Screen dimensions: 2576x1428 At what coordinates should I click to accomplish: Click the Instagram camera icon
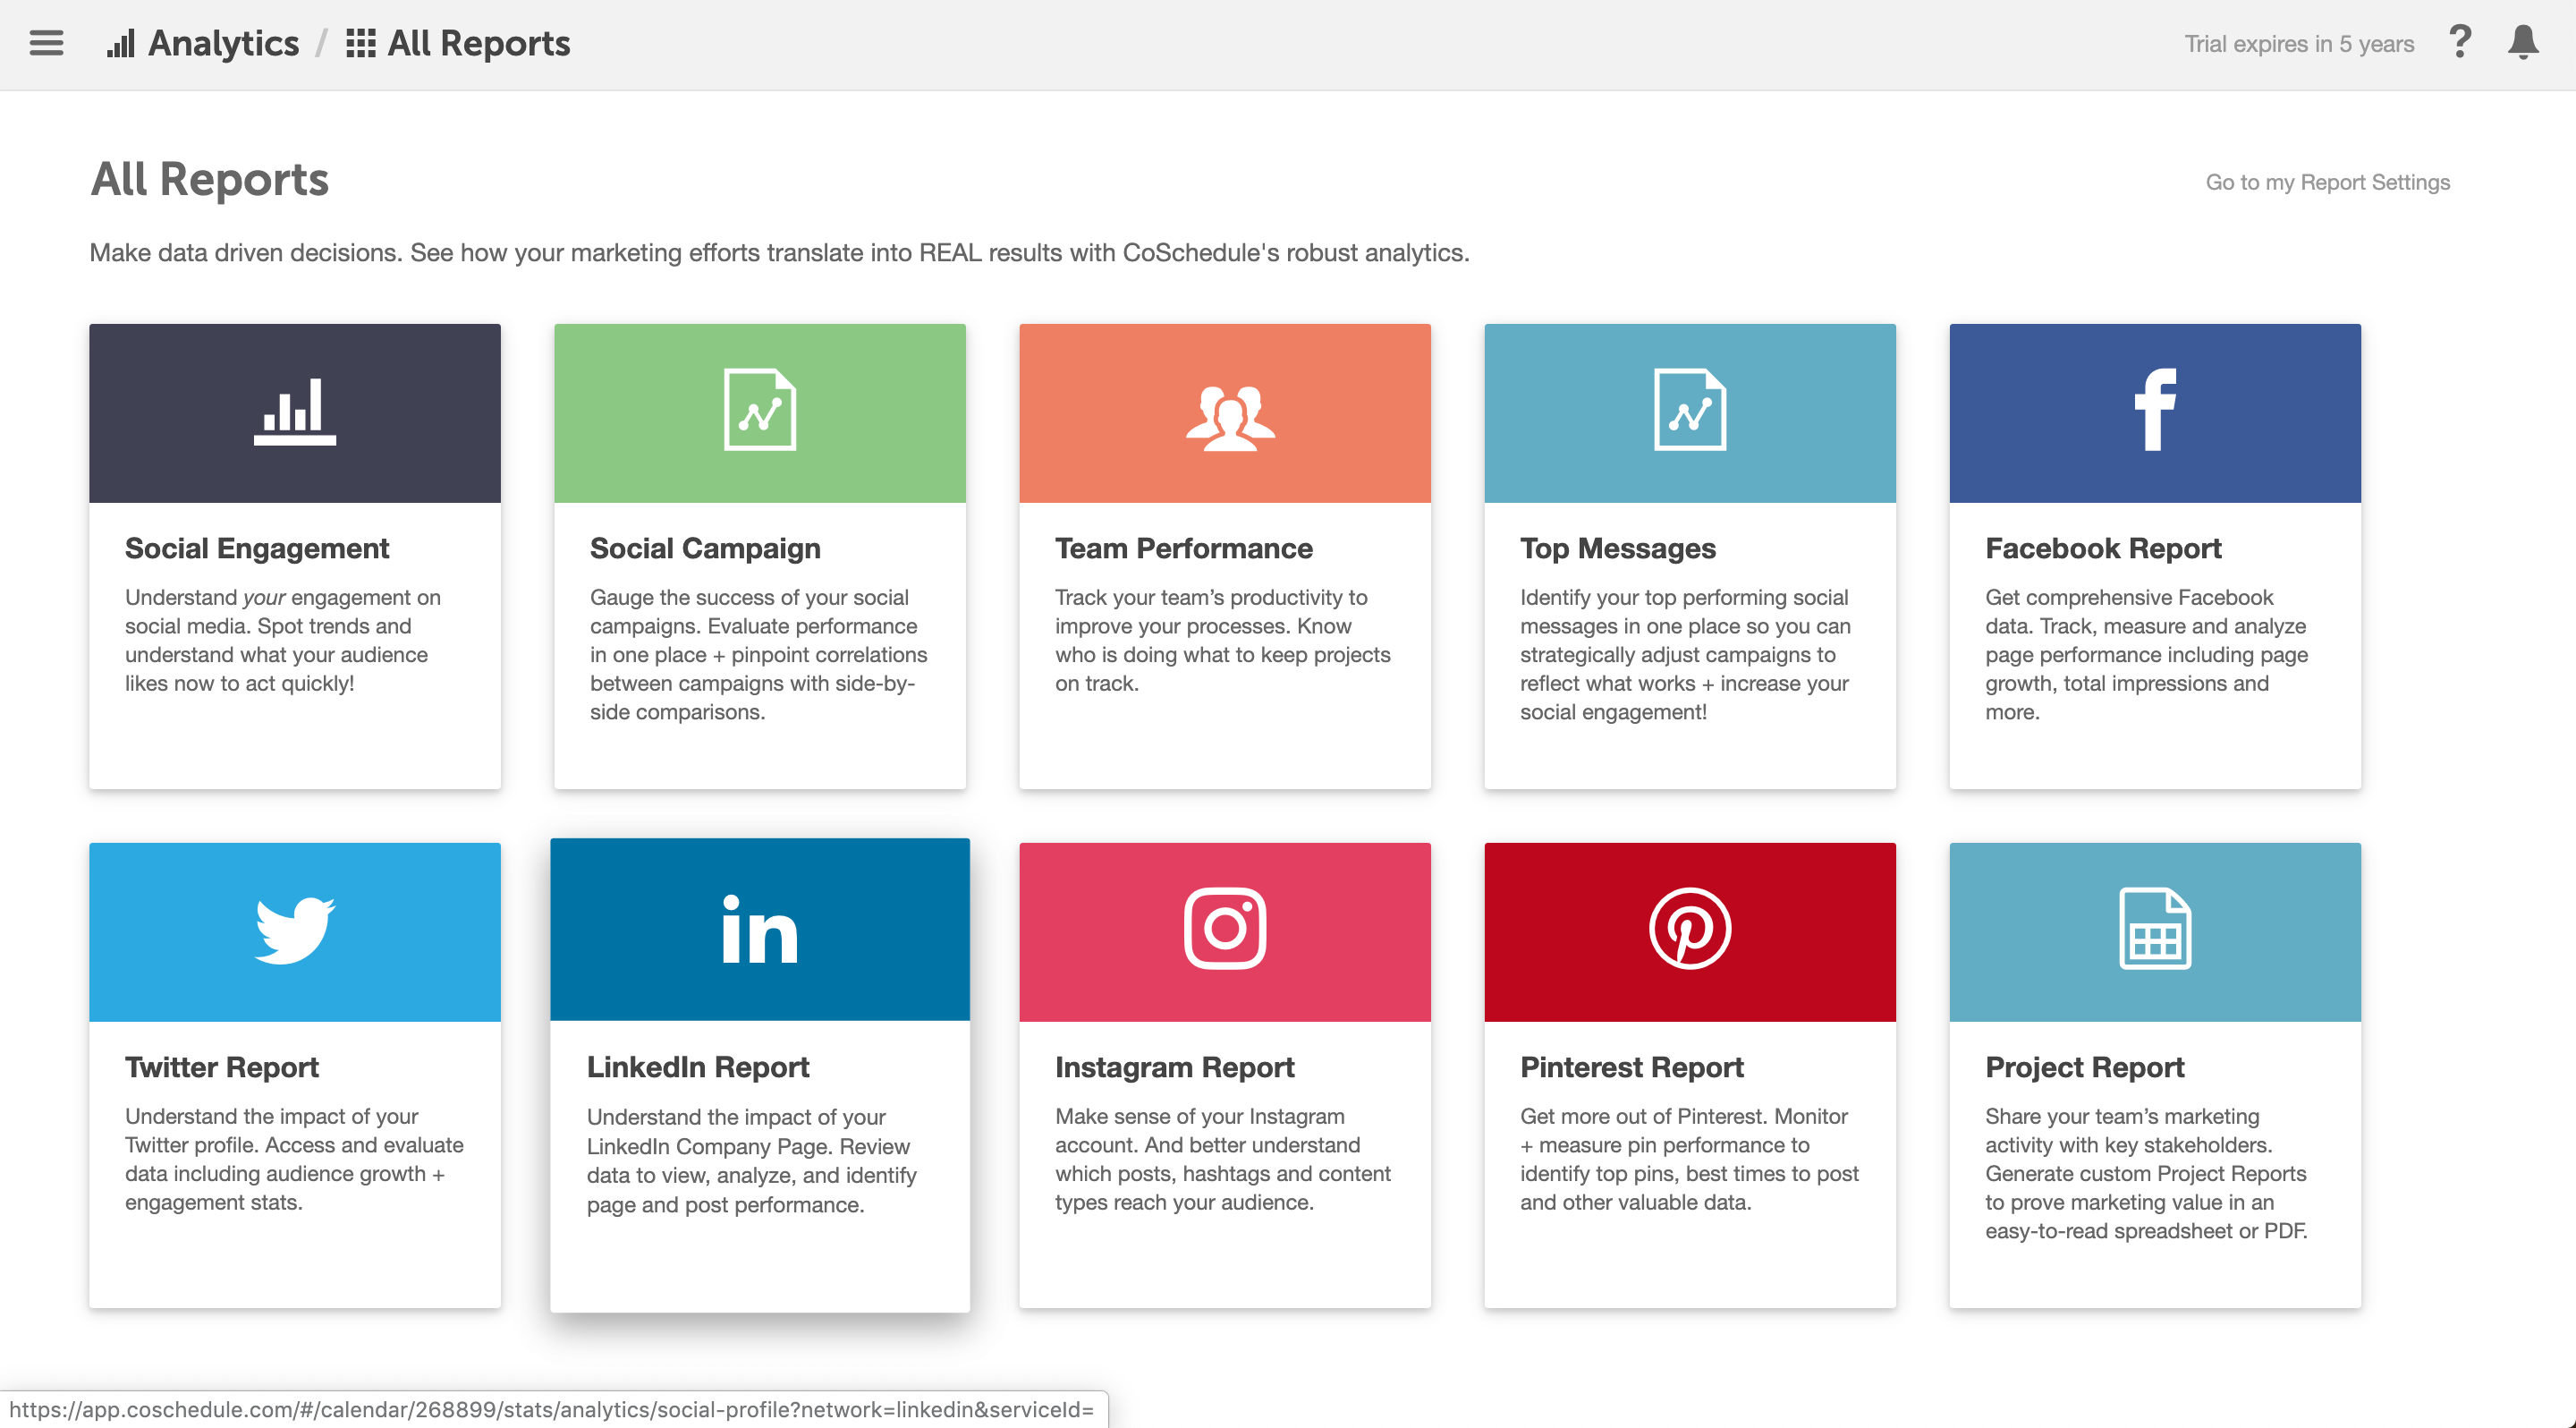tap(1225, 929)
